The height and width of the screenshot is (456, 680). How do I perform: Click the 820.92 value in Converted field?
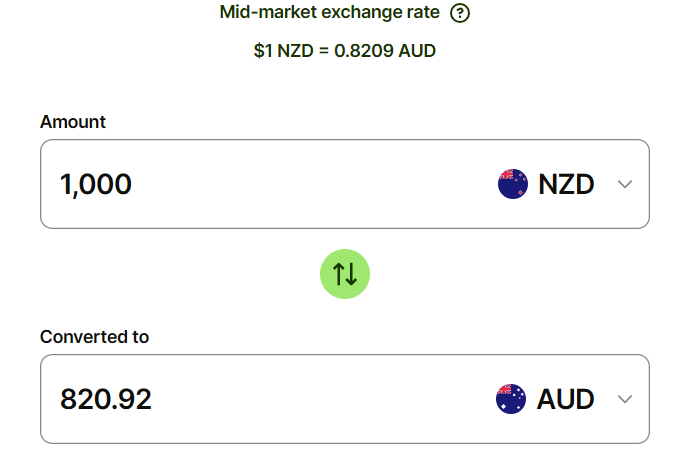(x=106, y=399)
